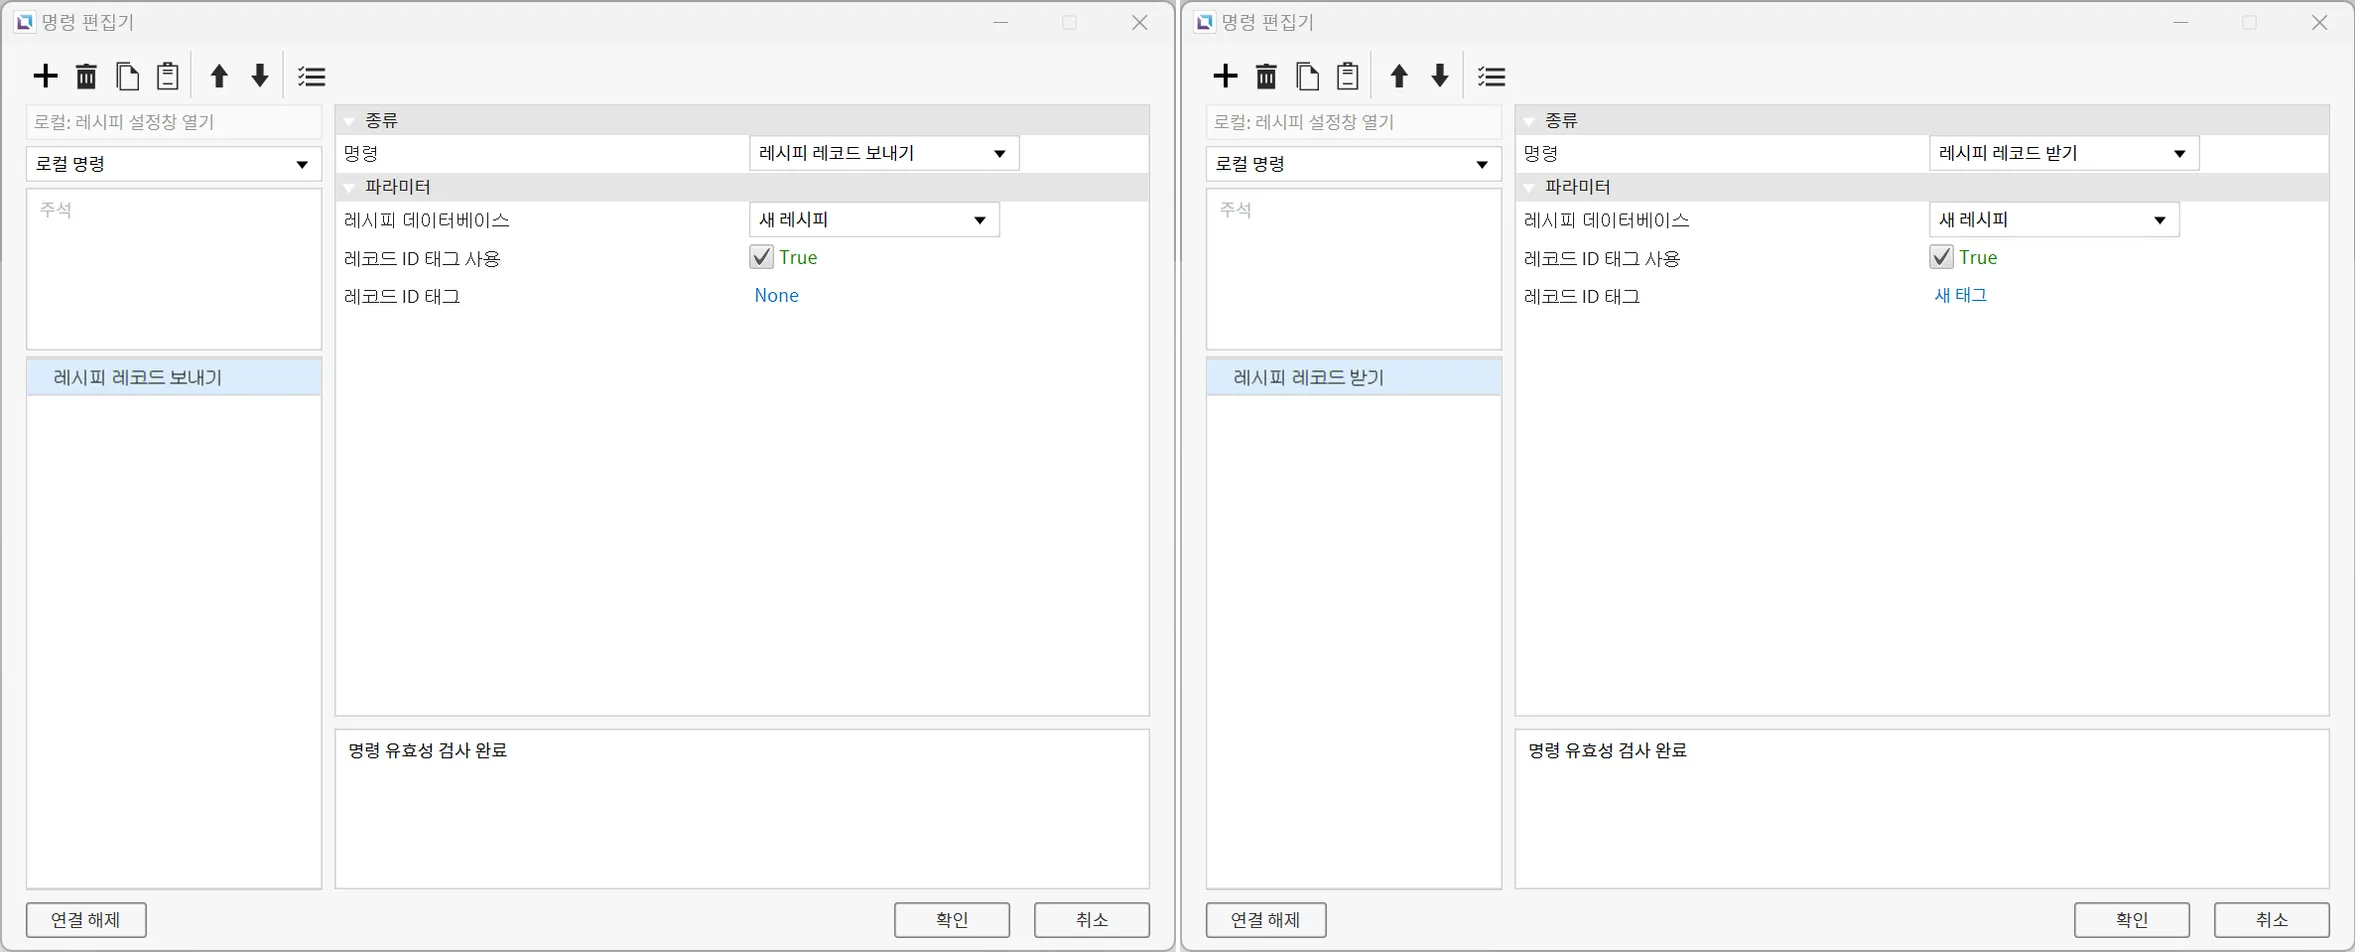
Task: Select 레시피 레코드 받기 item in command list
Action: pyautogui.click(x=1308, y=378)
